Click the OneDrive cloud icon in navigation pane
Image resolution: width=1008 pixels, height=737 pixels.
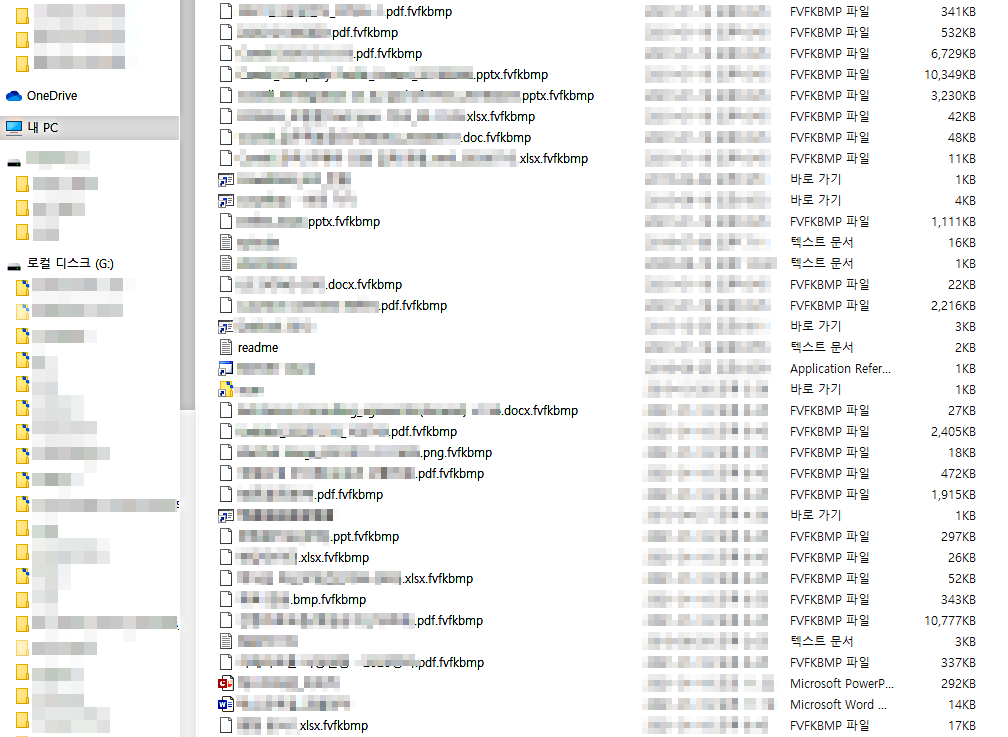[14, 96]
